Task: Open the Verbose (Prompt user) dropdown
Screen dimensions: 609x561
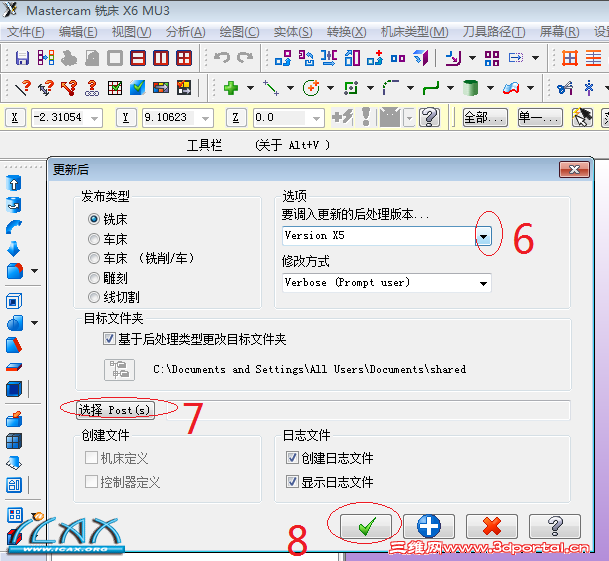Action: click(484, 283)
